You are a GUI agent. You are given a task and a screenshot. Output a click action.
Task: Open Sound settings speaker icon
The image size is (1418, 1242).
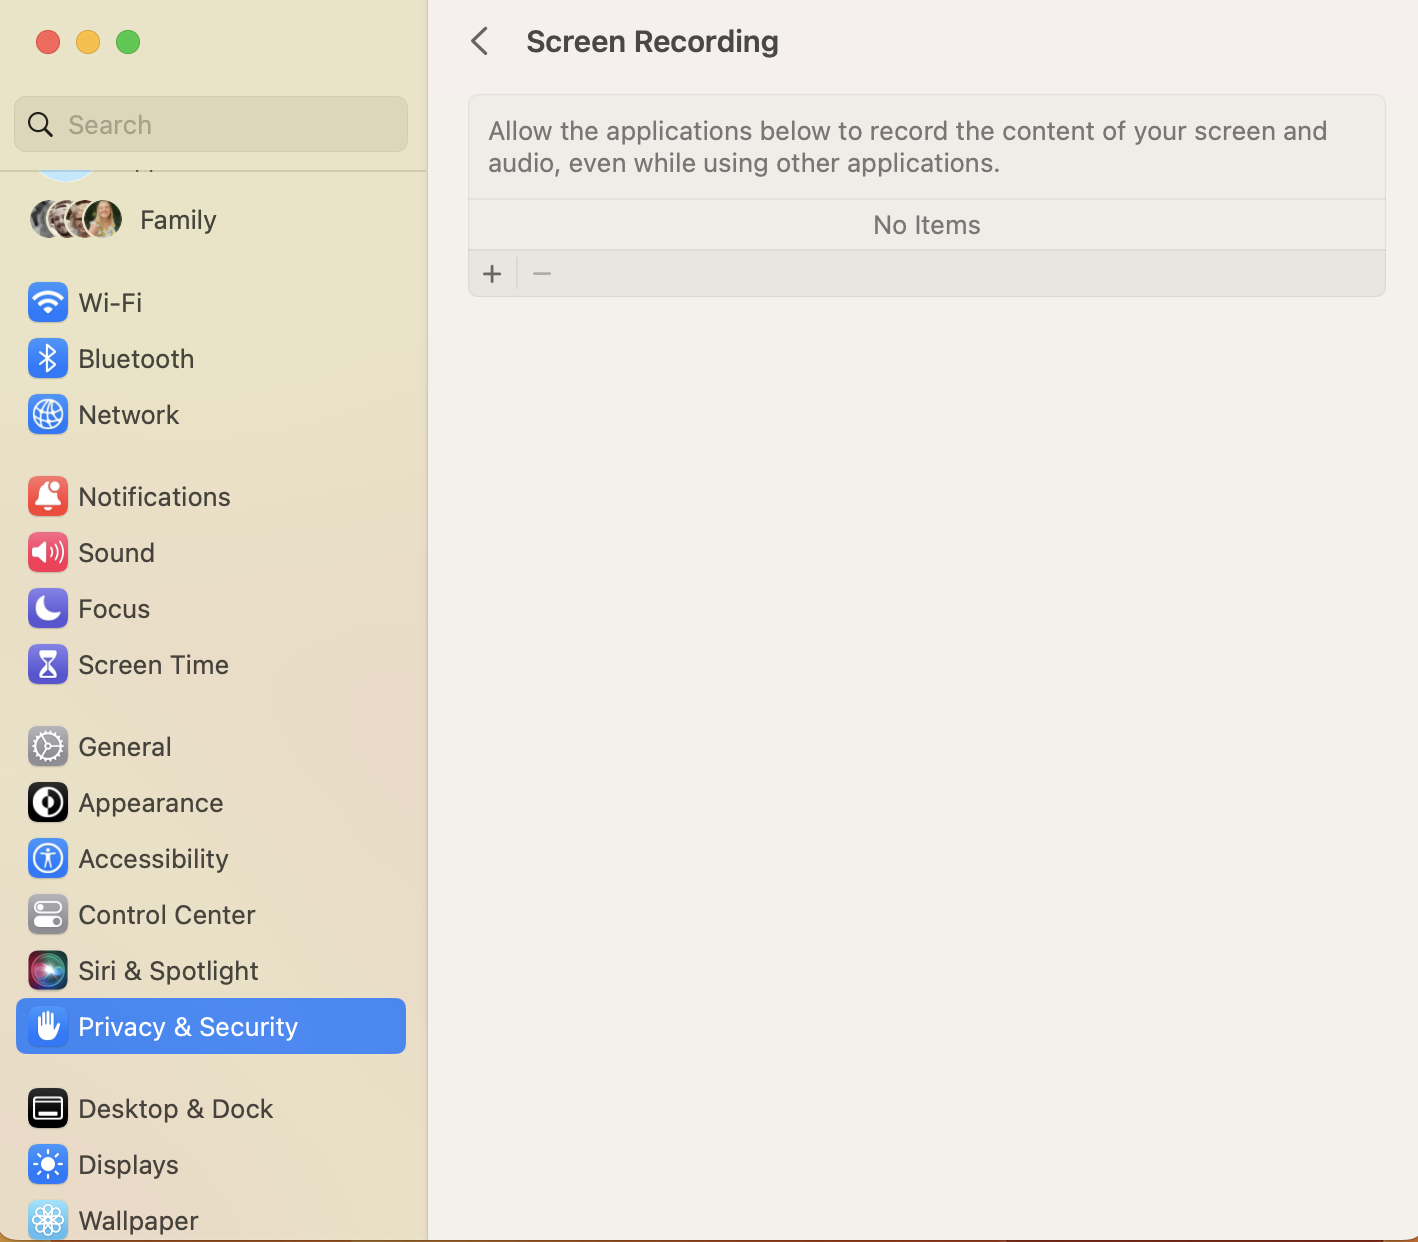pyautogui.click(x=48, y=552)
